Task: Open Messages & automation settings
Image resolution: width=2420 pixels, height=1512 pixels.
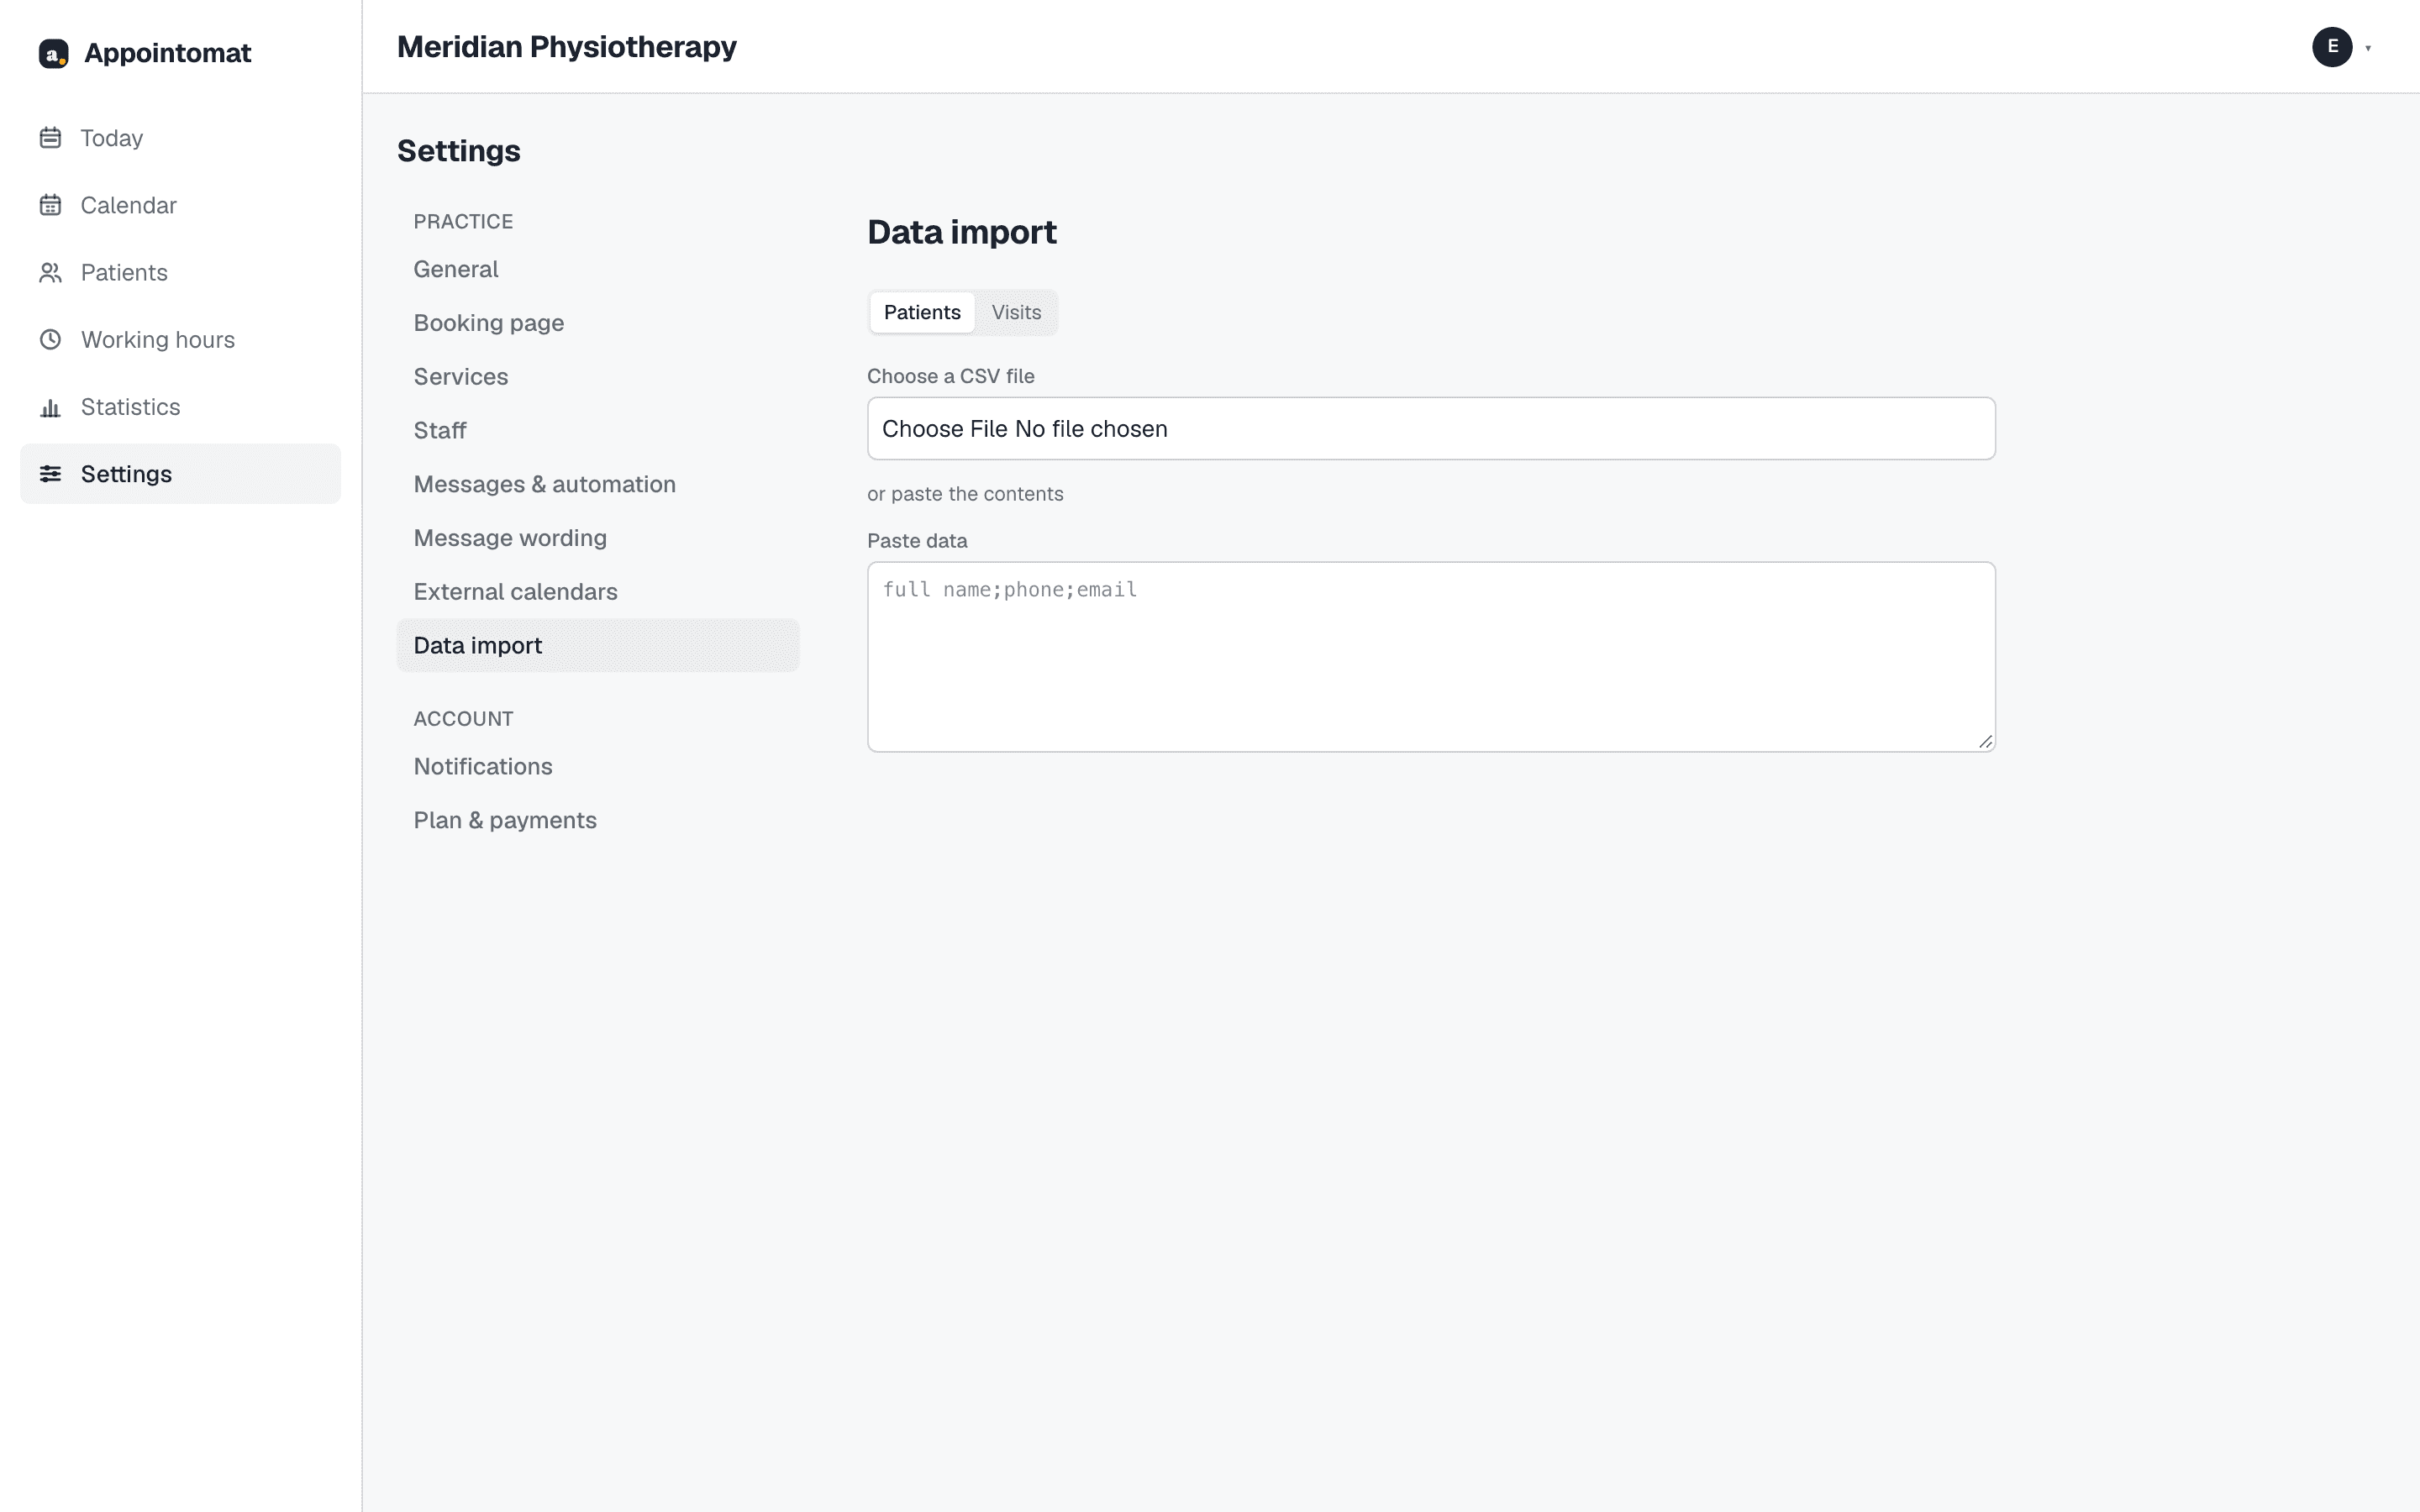Action: point(598,484)
